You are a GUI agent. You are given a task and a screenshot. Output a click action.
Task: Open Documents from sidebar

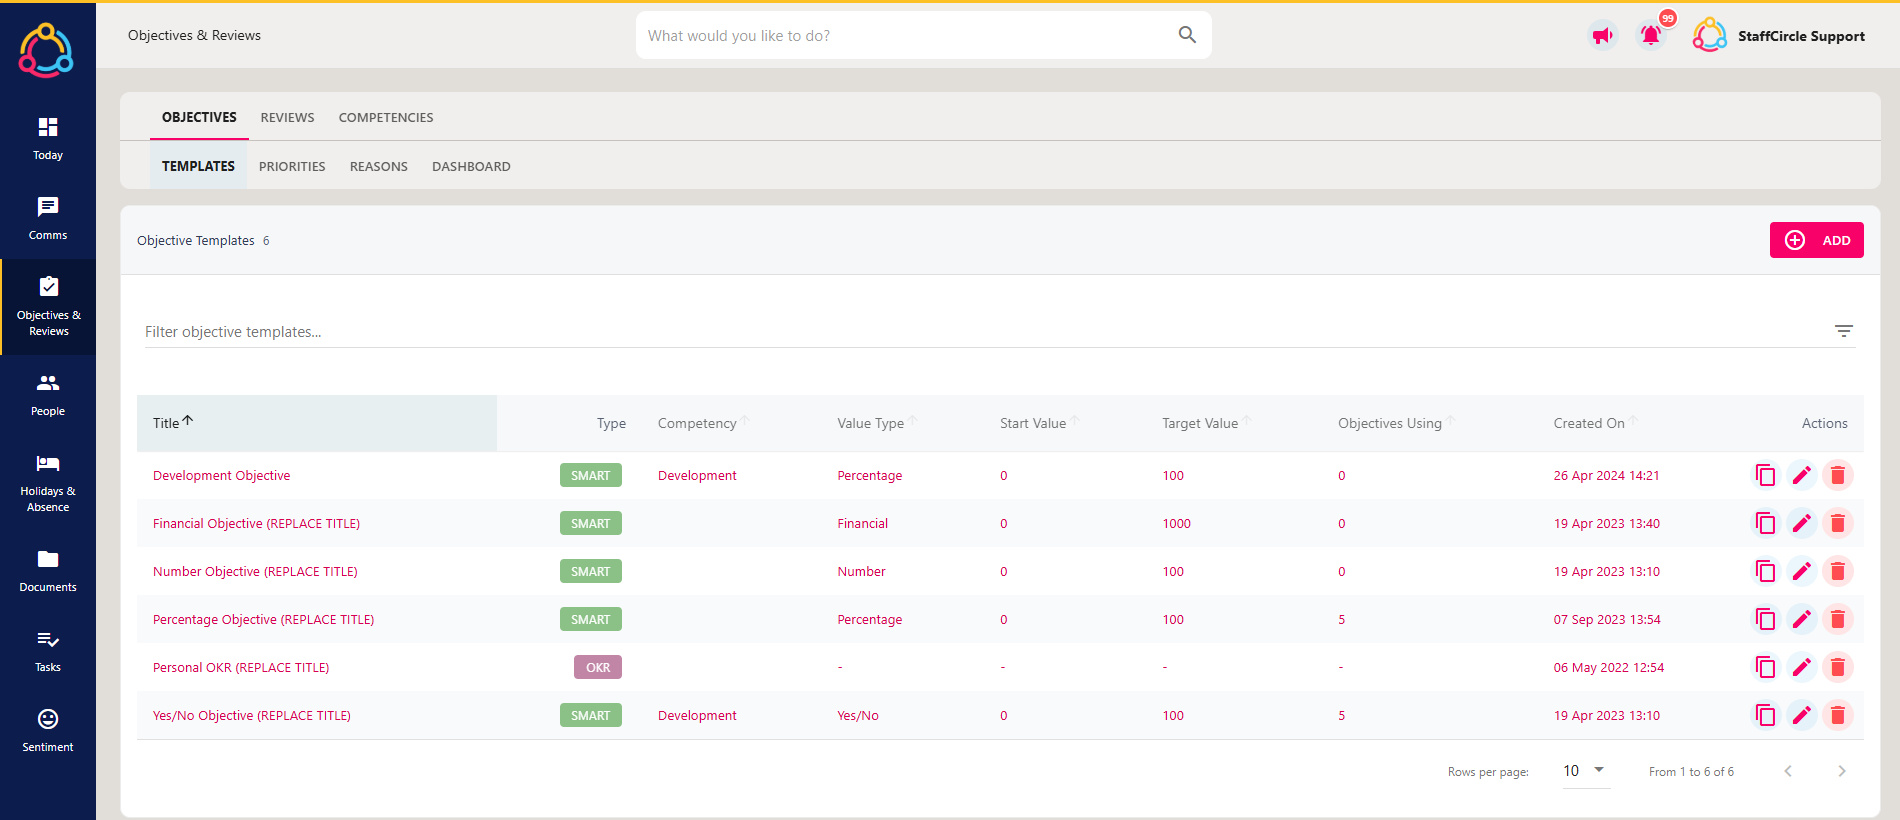click(x=48, y=571)
